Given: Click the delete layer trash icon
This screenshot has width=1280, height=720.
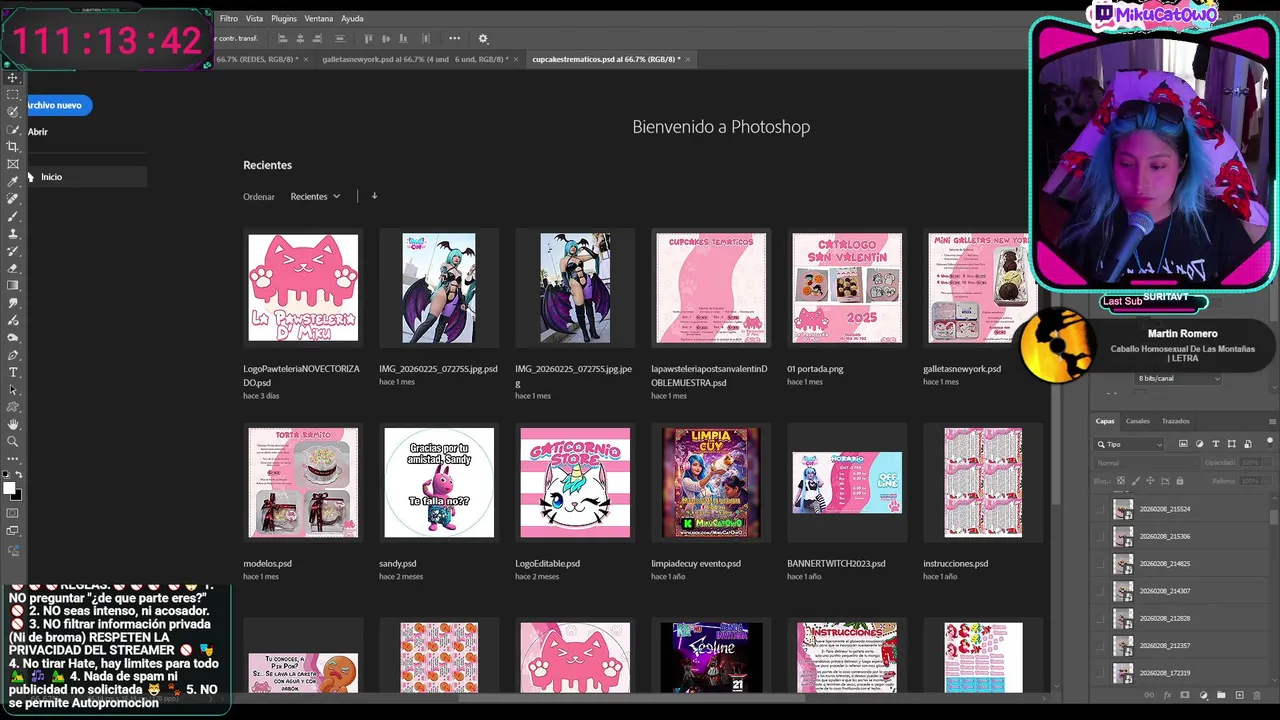Looking at the screenshot, I should (1257, 695).
